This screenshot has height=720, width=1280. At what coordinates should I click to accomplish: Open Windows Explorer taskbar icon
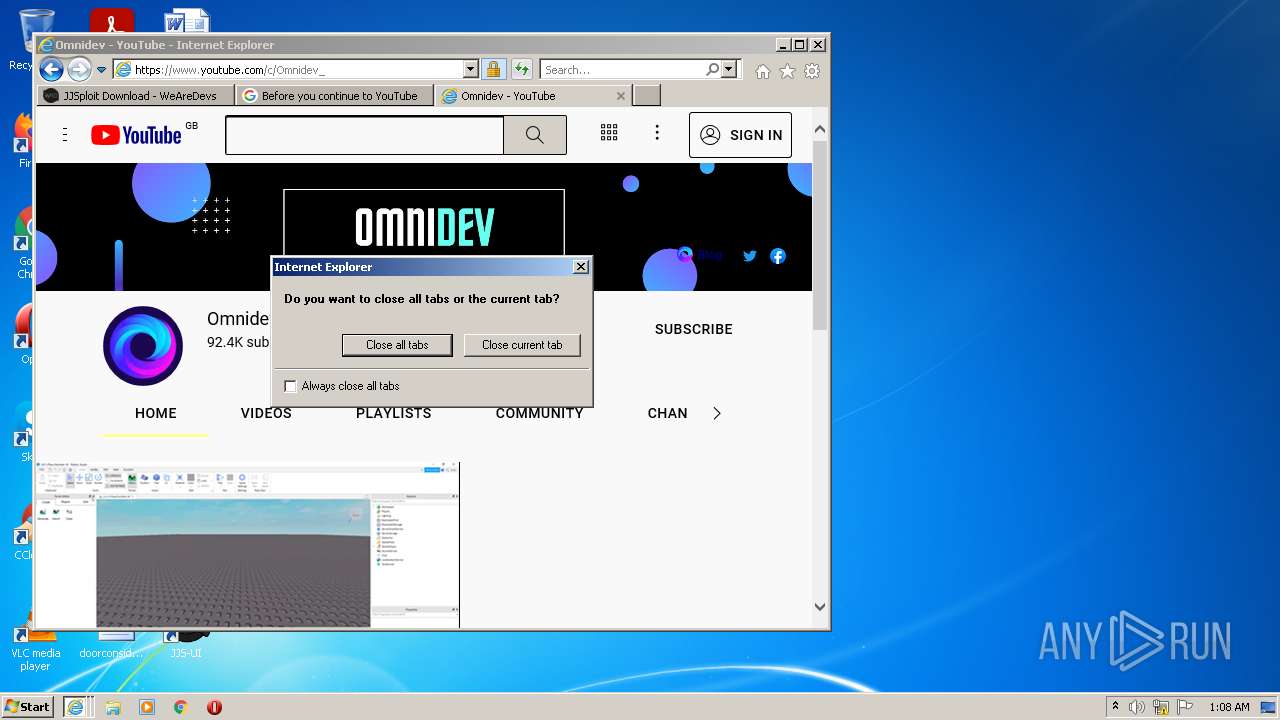113,707
